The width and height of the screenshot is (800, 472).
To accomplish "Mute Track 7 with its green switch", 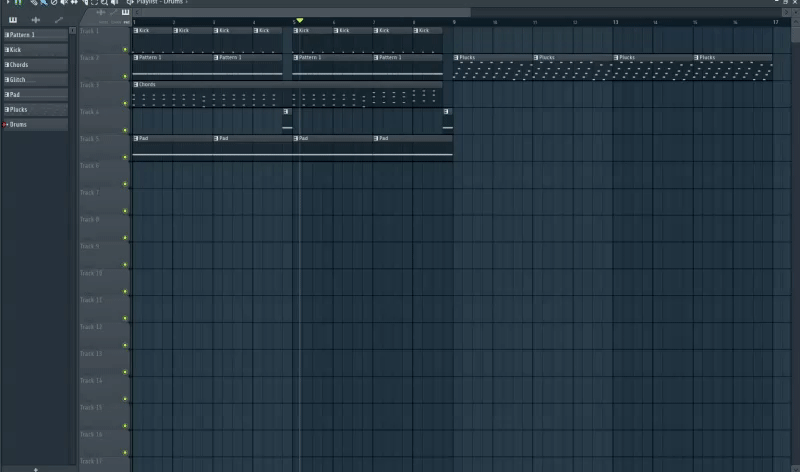I will pos(125,211).
